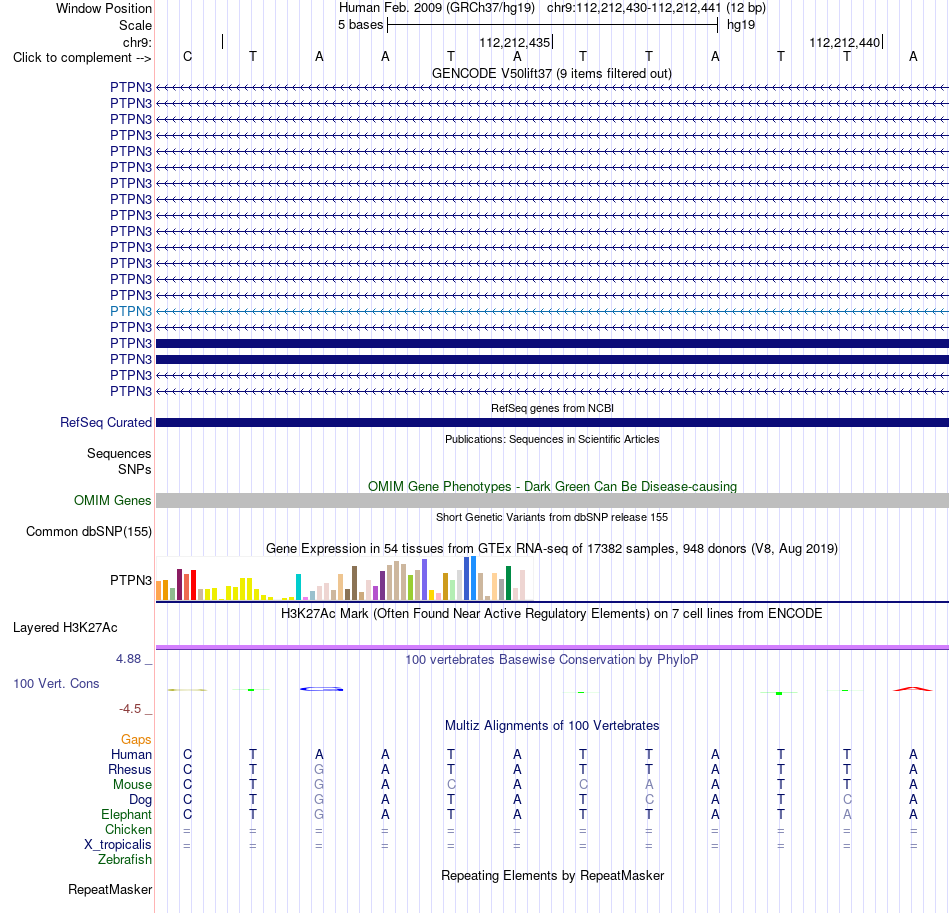Click the Sequences track label
950x913 pixels.
[x=119, y=453]
